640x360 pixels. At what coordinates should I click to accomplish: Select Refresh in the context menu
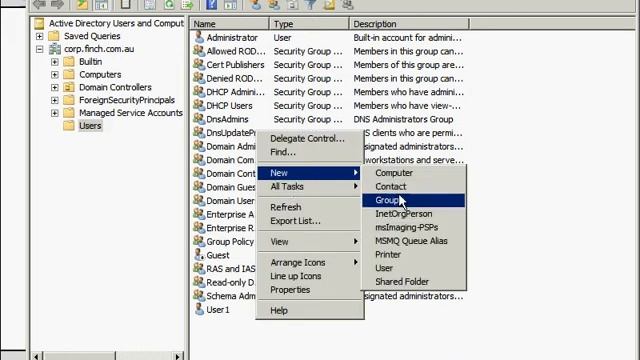point(310,207)
